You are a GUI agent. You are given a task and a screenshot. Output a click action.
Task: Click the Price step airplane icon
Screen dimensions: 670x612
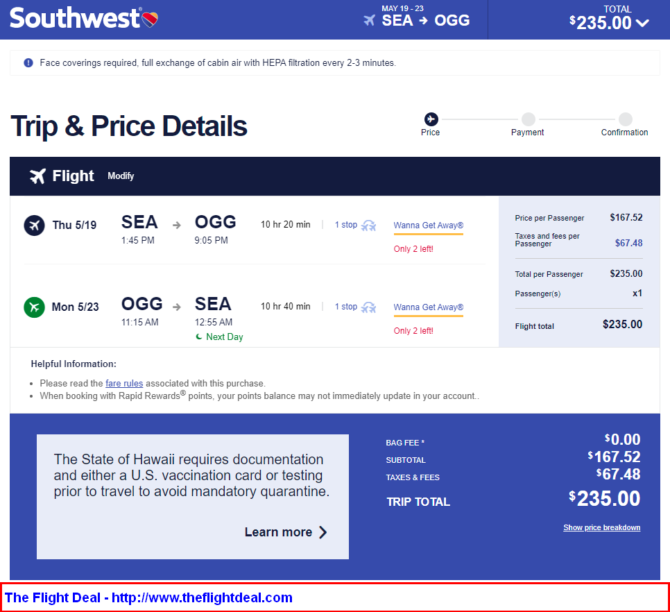(431, 119)
